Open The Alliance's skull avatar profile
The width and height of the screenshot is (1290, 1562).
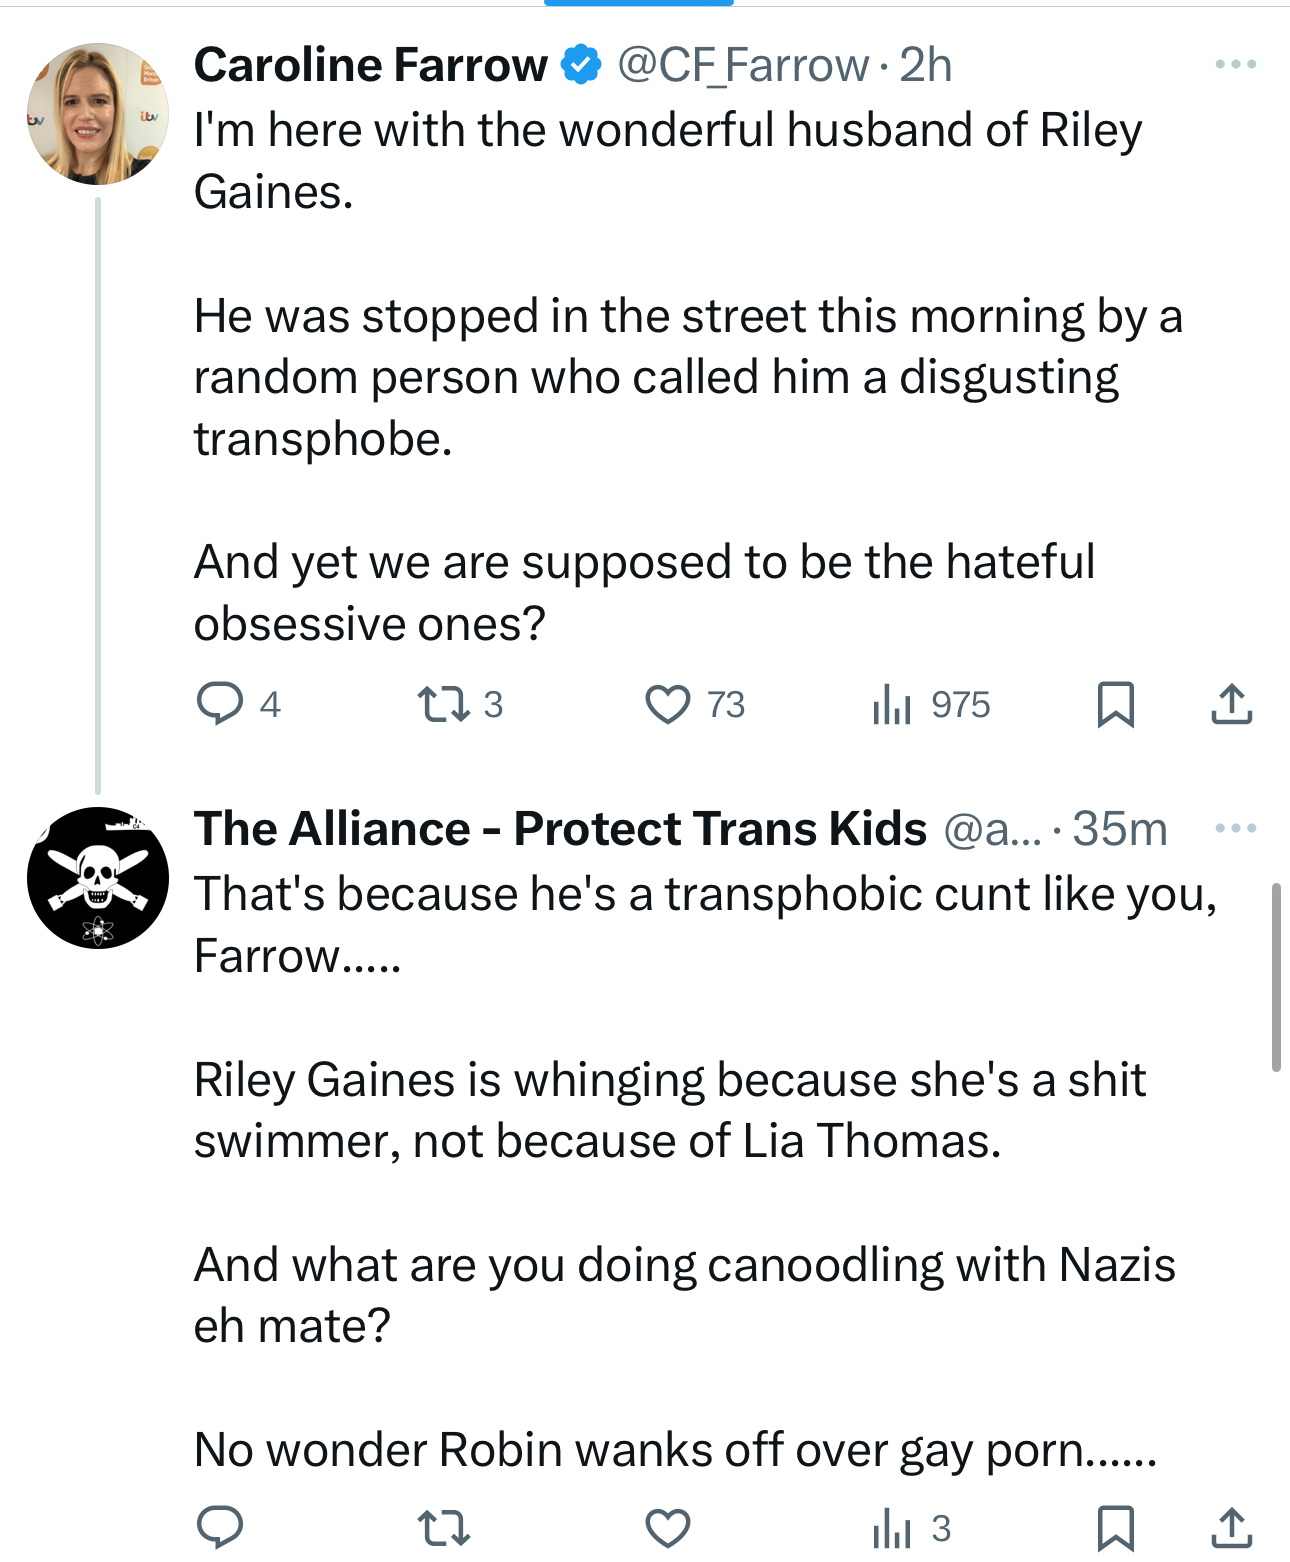tap(97, 878)
